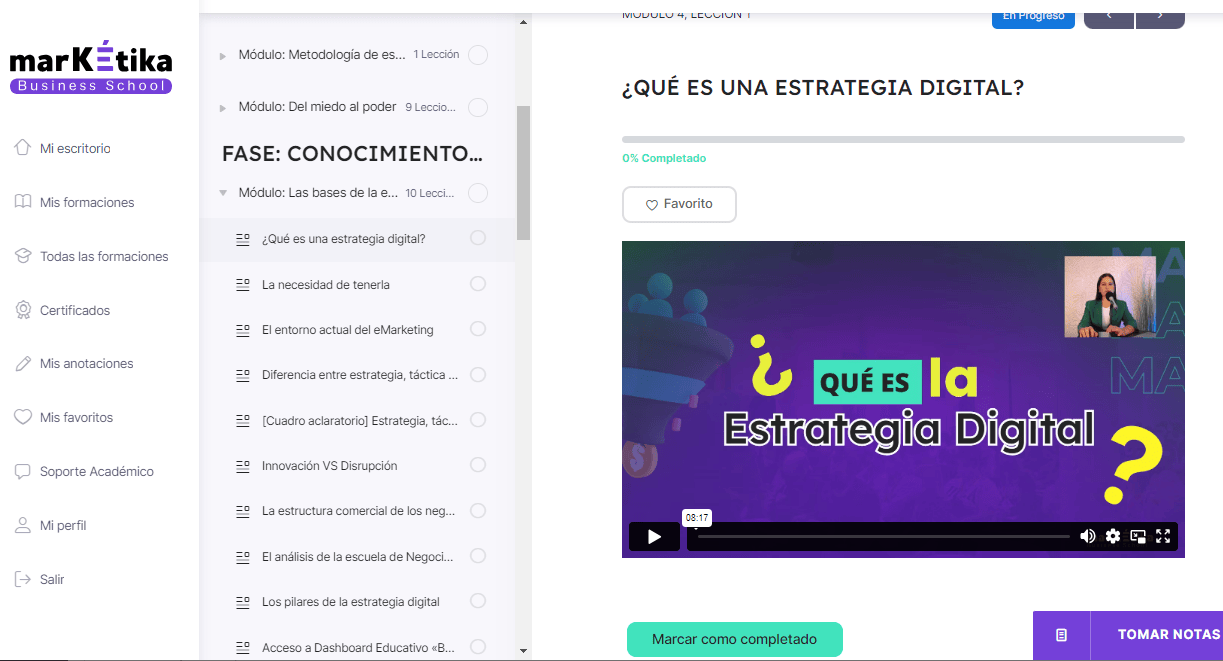This screenshot has width=1223, height=661.
Task: Open the Mis formaciones book icon
Action: tap(23, 202)
